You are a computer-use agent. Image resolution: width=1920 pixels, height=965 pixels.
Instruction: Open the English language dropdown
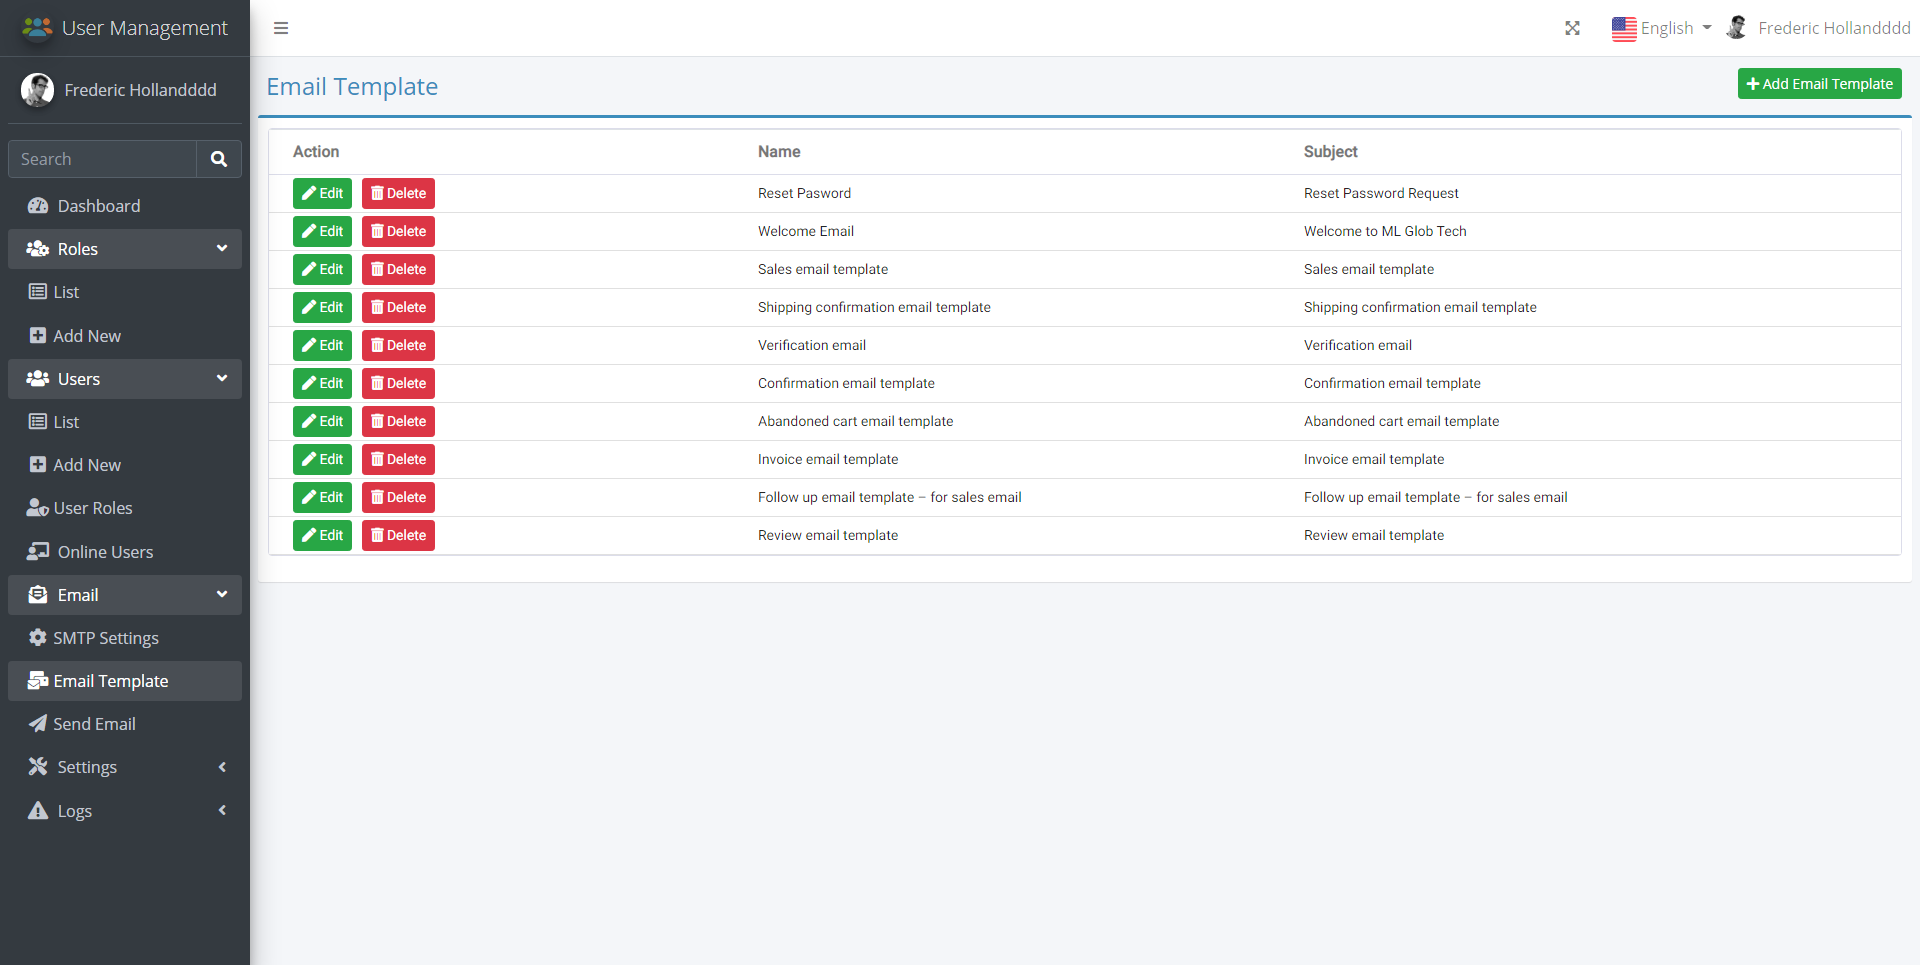coord(1662,28)
